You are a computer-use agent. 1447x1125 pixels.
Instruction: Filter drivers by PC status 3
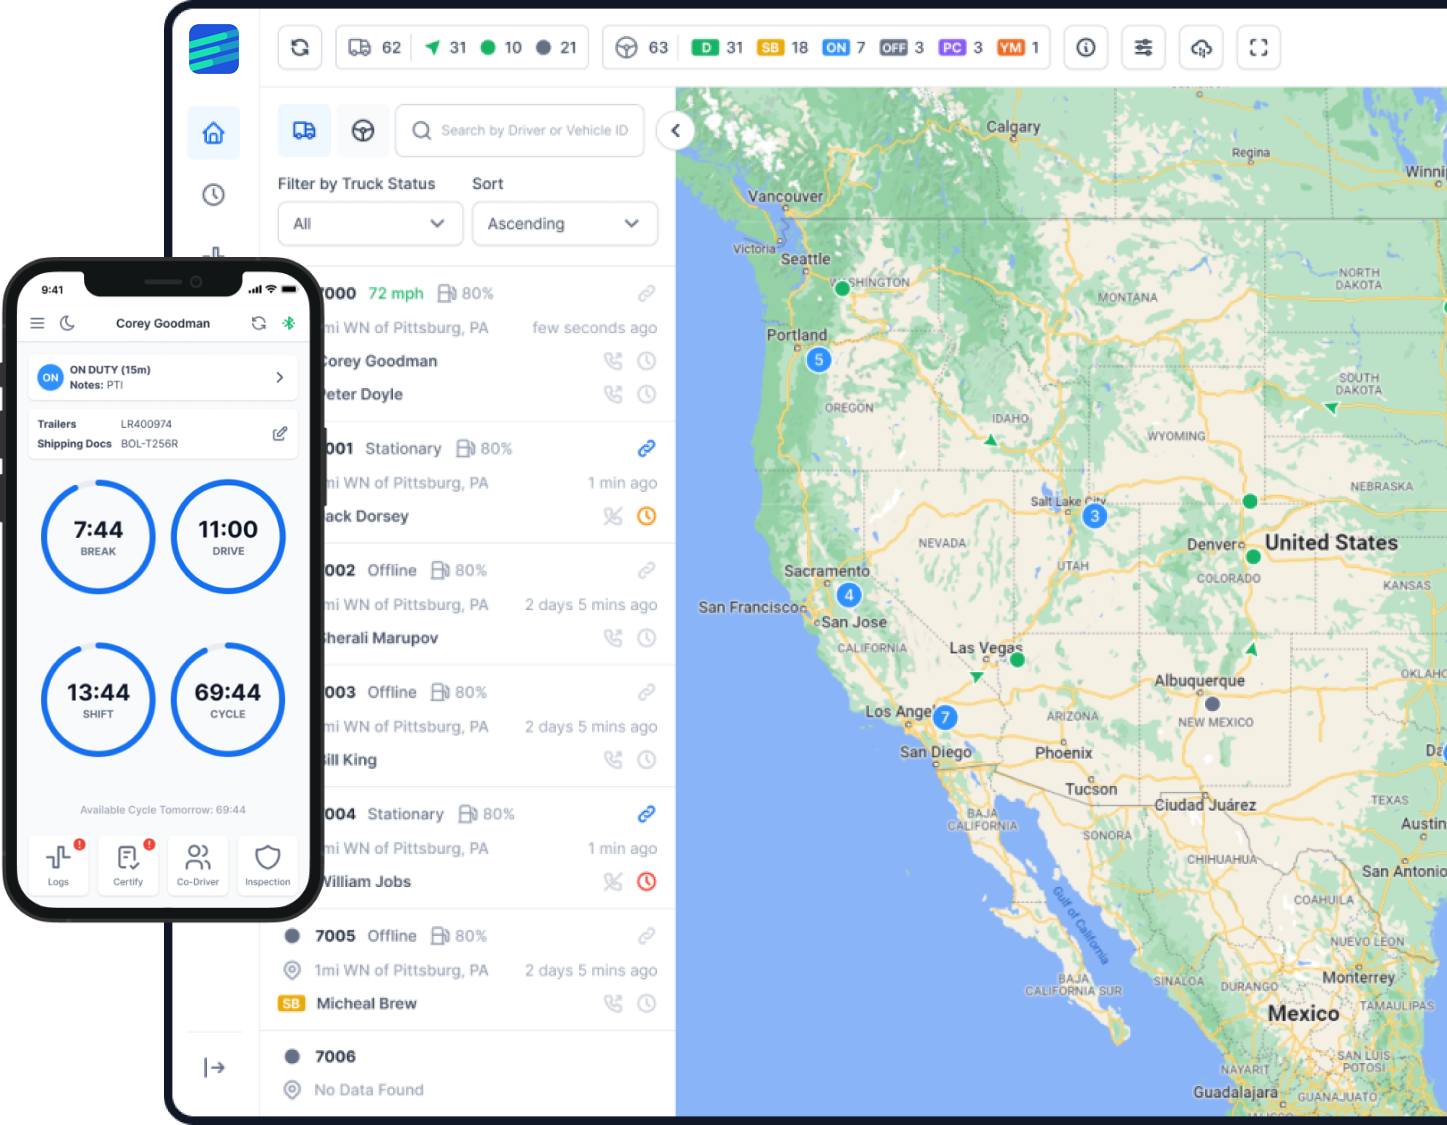(x=960, y=47)
